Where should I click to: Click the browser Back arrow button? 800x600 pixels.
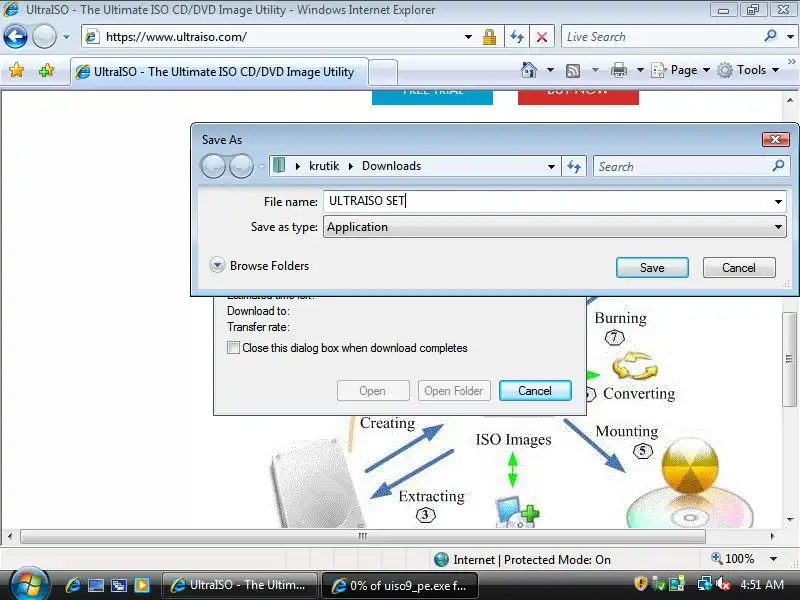point(15,37)
